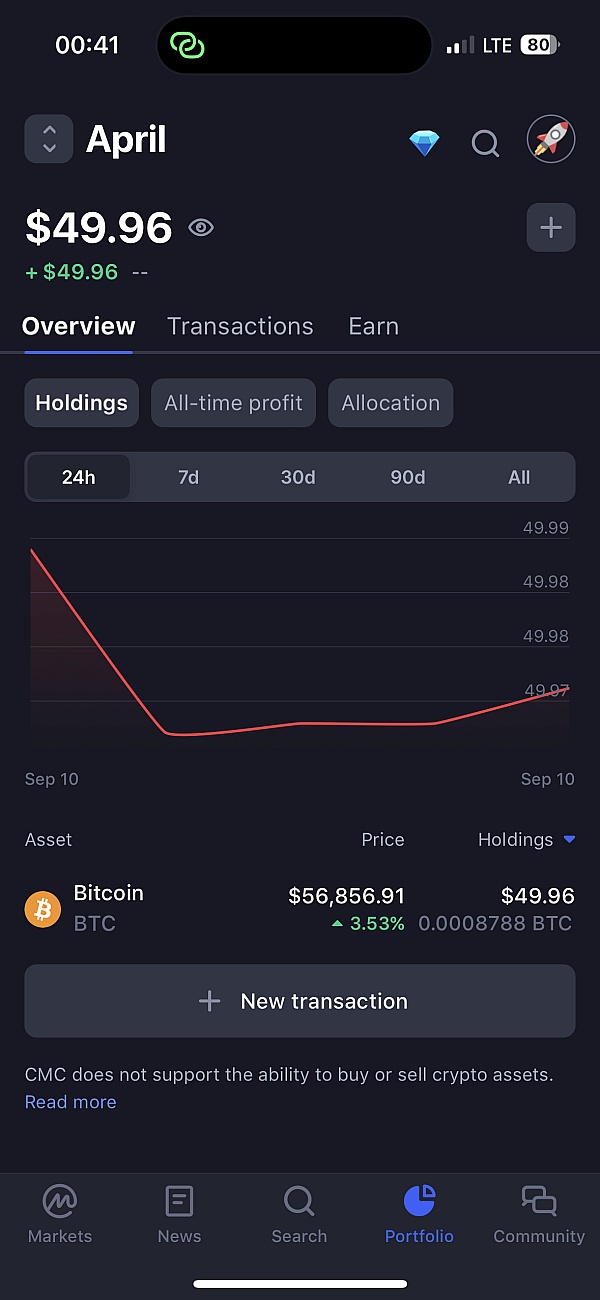Open the April portfolio switcher
Screen dimensions: 600x1300
click(49, 139)
